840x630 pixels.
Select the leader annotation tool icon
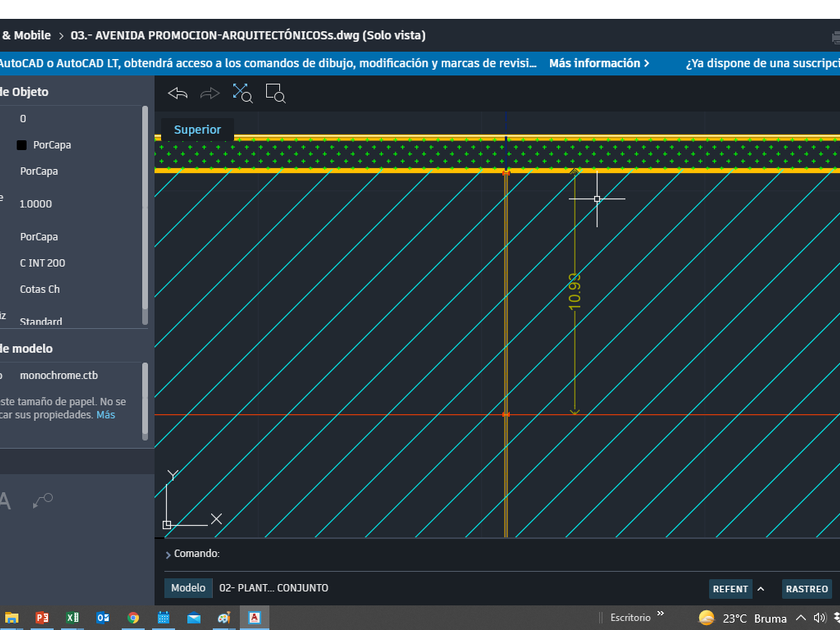click(42, 500)
